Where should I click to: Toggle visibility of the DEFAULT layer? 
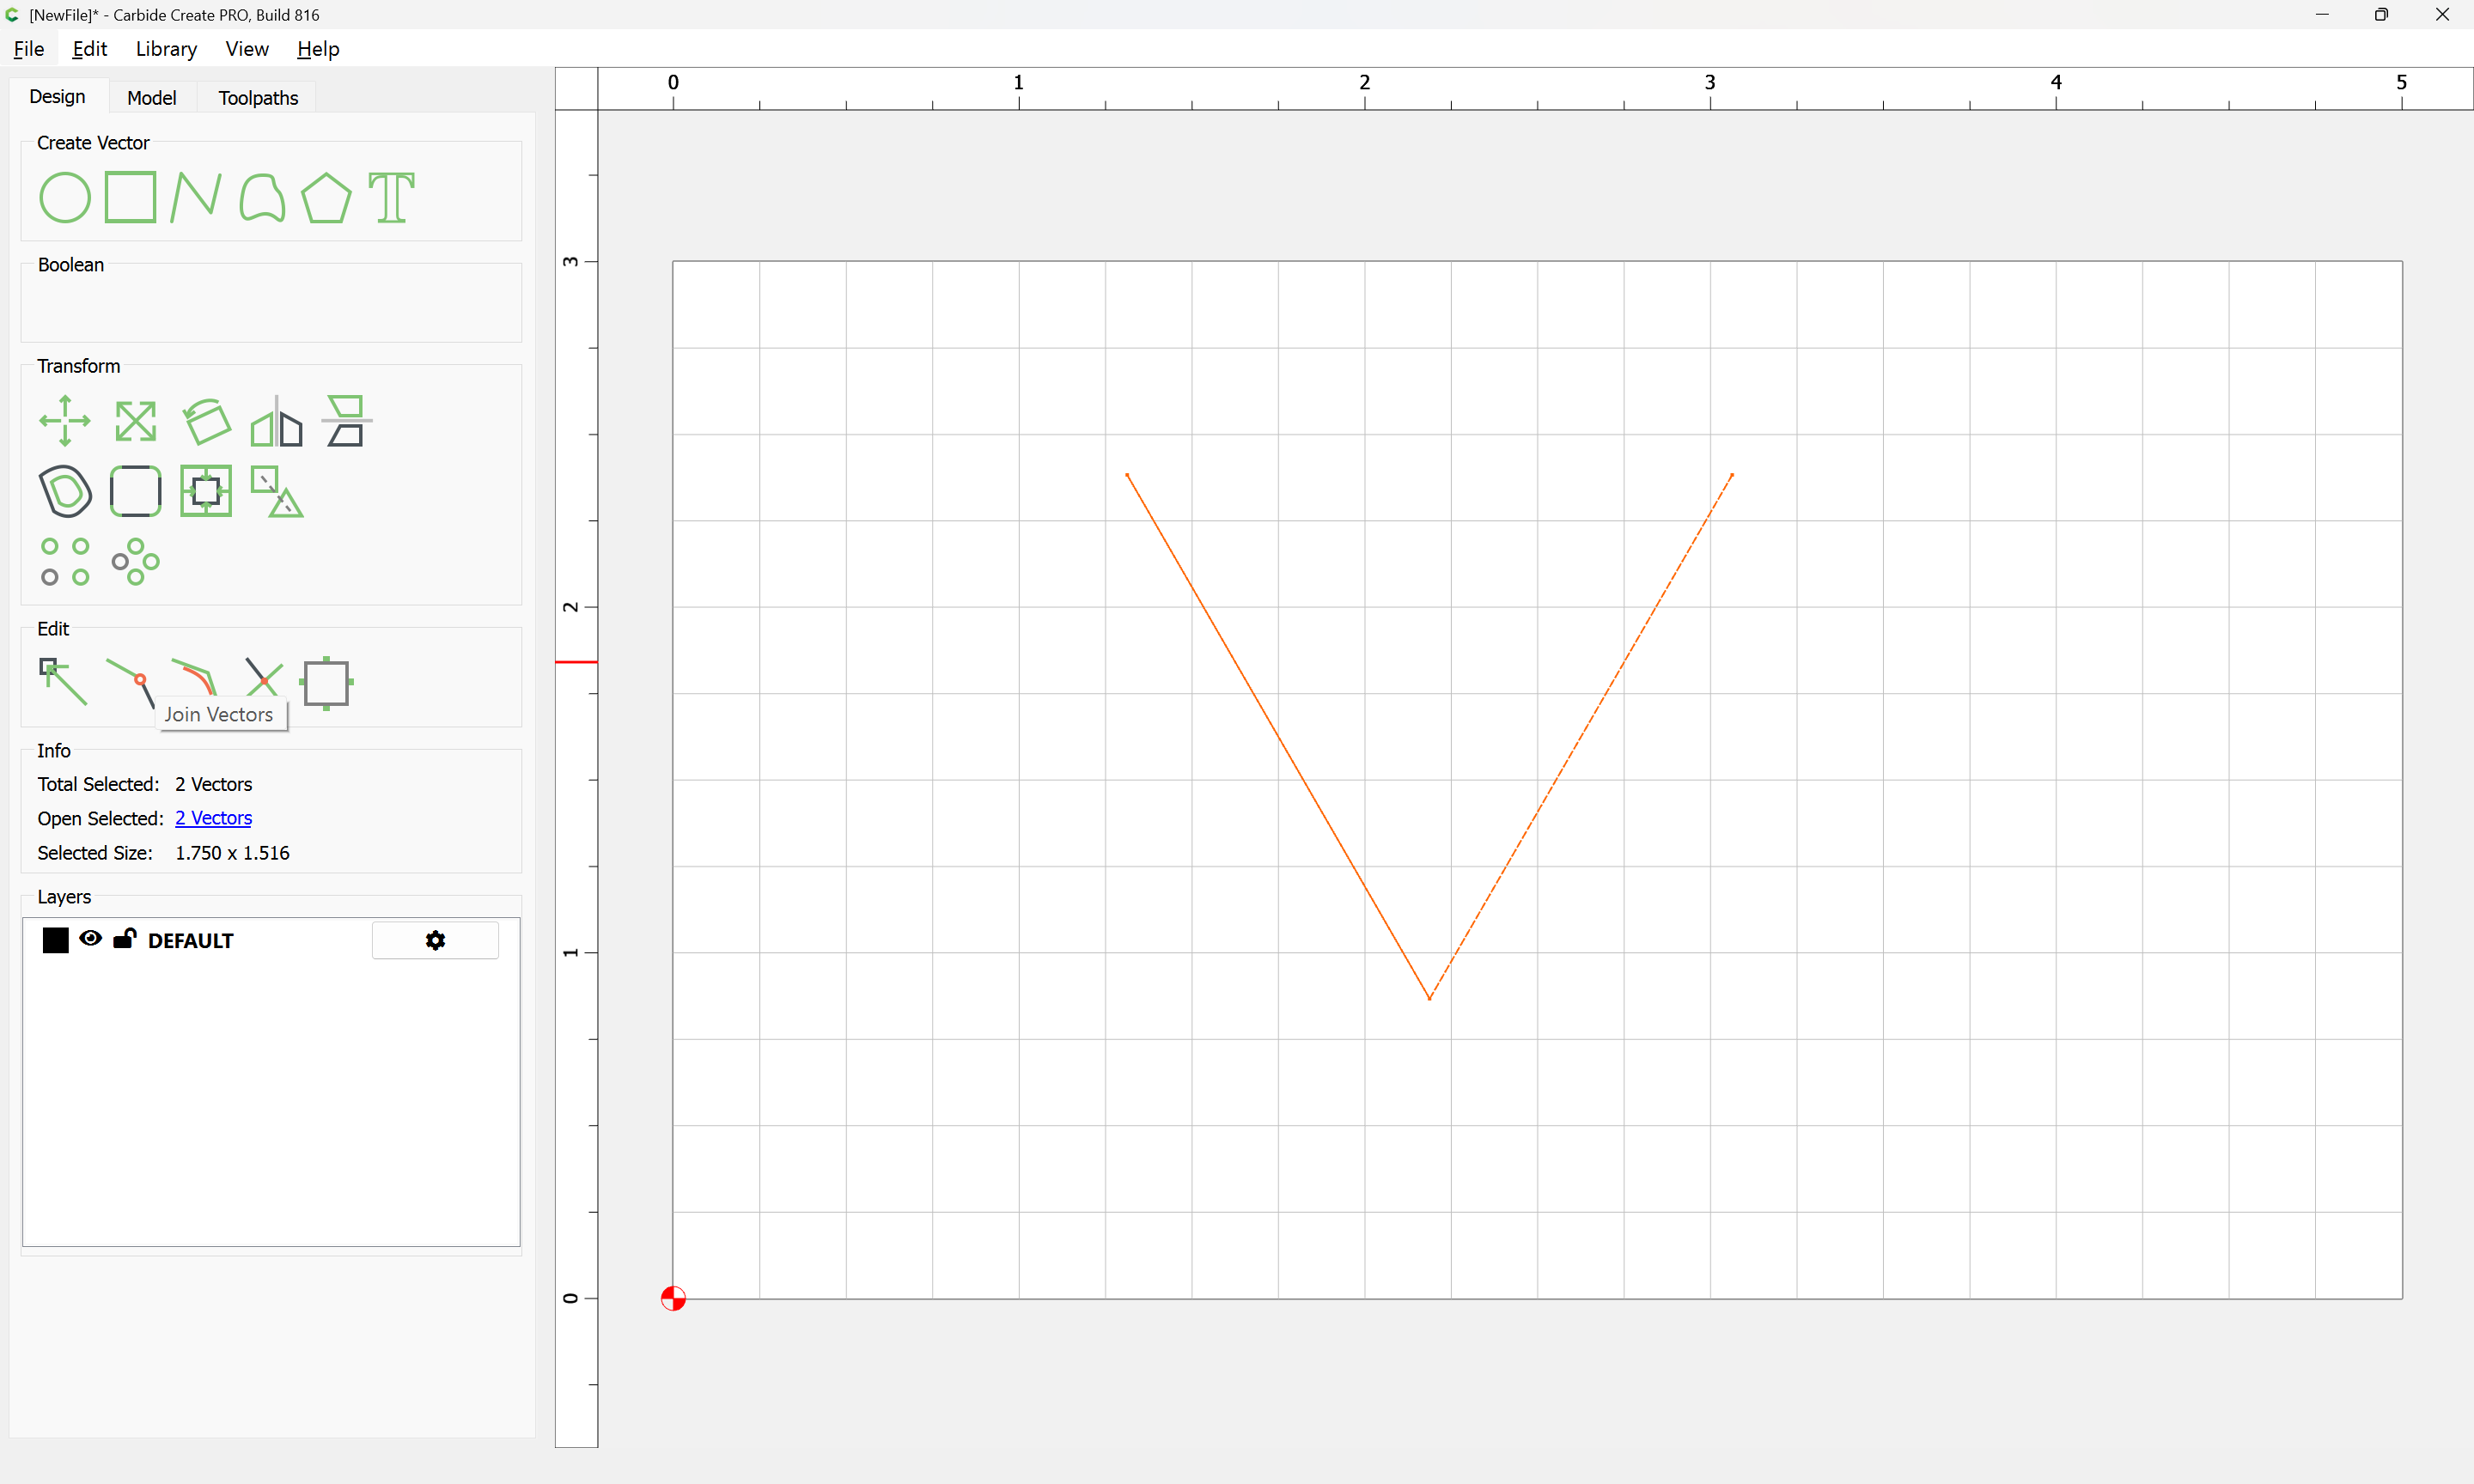click(90, 938)
